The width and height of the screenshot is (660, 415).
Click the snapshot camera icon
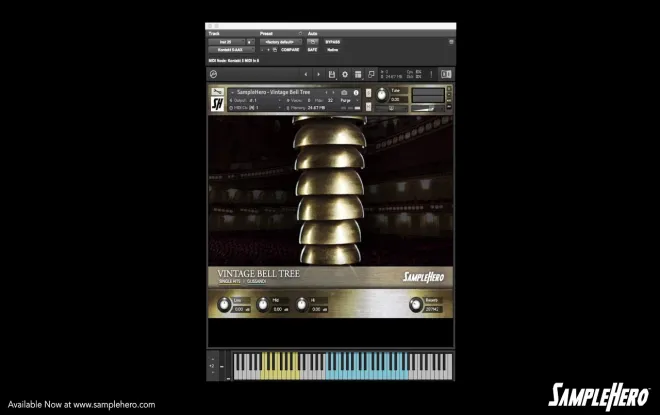point(344,93)
